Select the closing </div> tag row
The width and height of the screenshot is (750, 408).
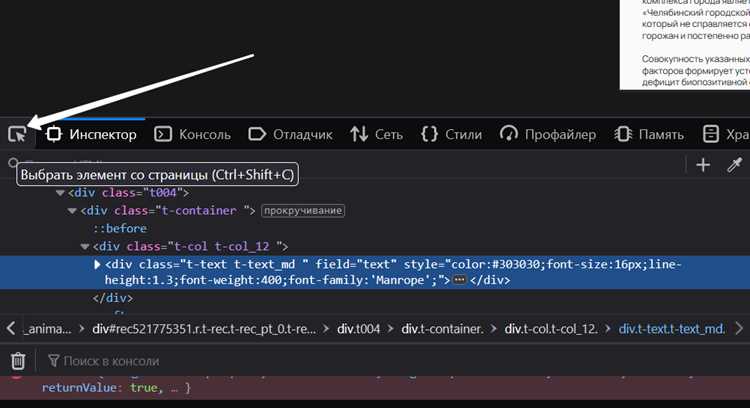(x=113, y=298)
